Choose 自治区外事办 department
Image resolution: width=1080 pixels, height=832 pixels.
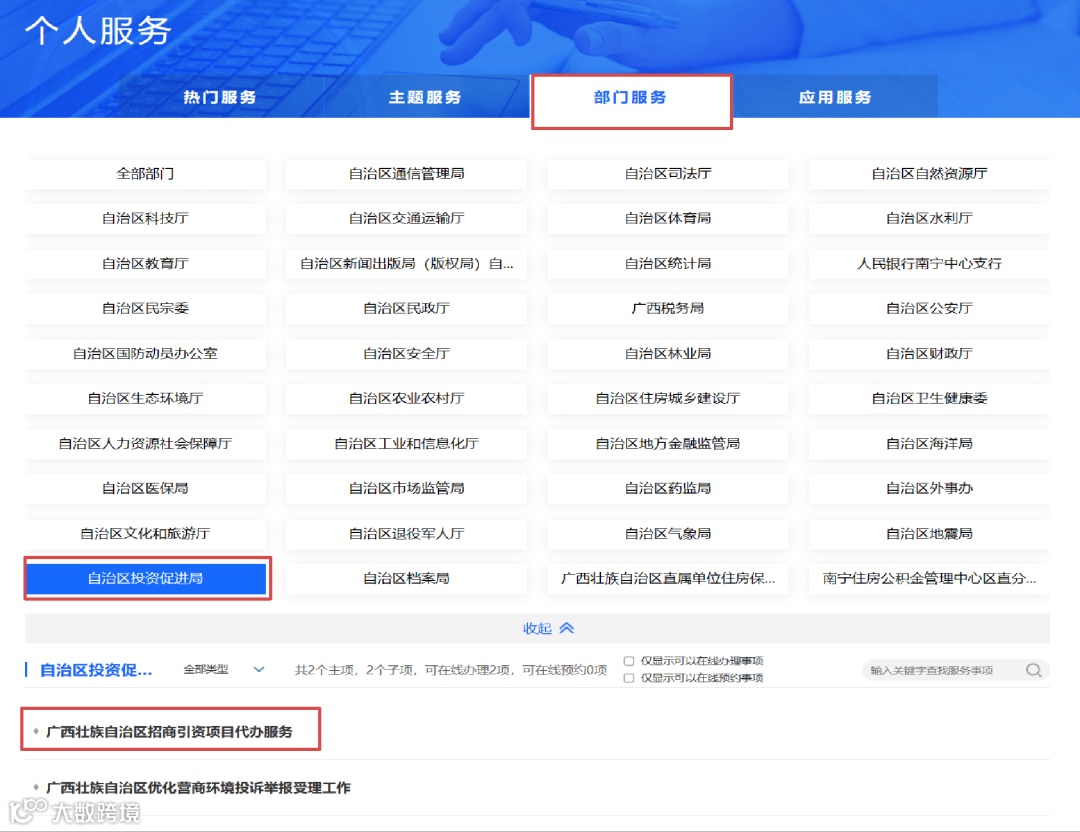[929, 489]
